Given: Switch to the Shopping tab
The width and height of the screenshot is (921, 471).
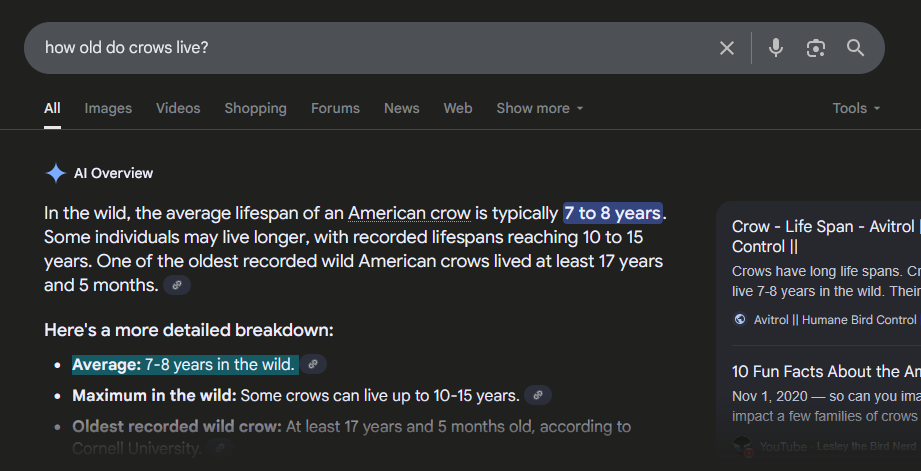Looking at the screenshot, I should tap(256, 109).
